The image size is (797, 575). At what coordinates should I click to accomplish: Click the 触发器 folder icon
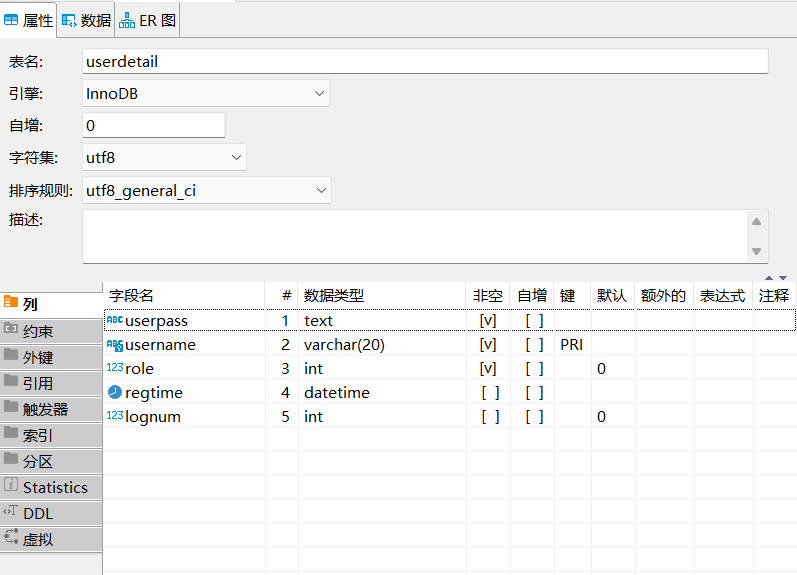click(x=11, y=407)
